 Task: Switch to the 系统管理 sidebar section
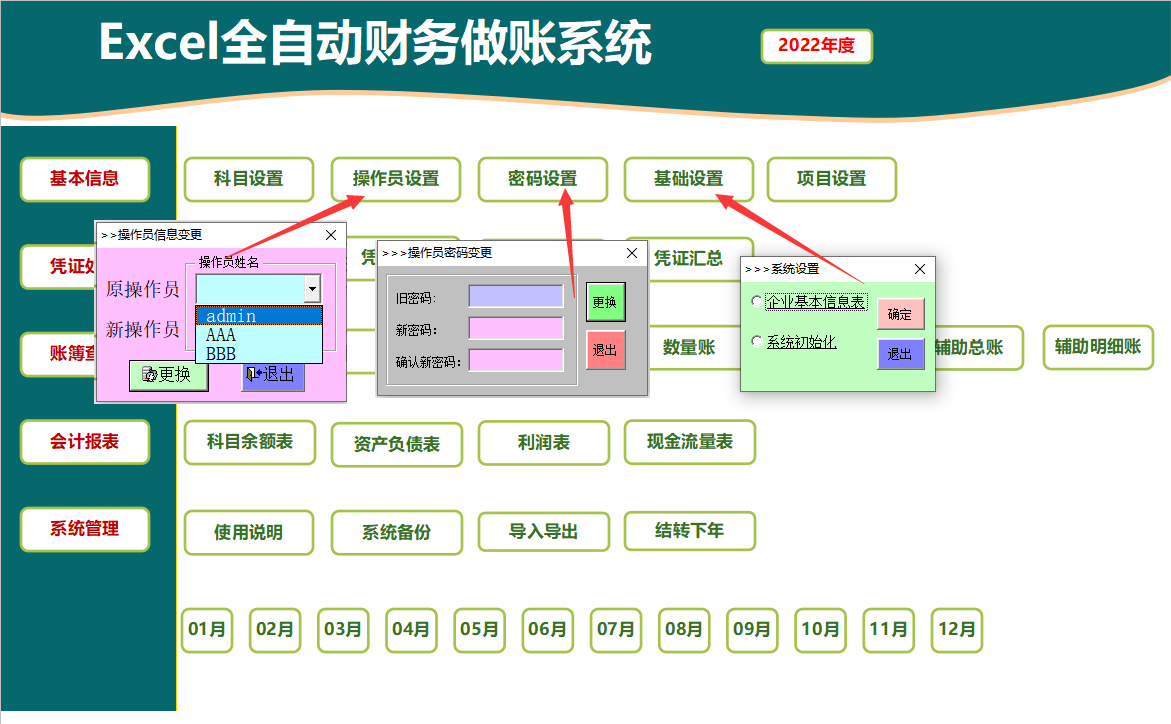point(85,531)
